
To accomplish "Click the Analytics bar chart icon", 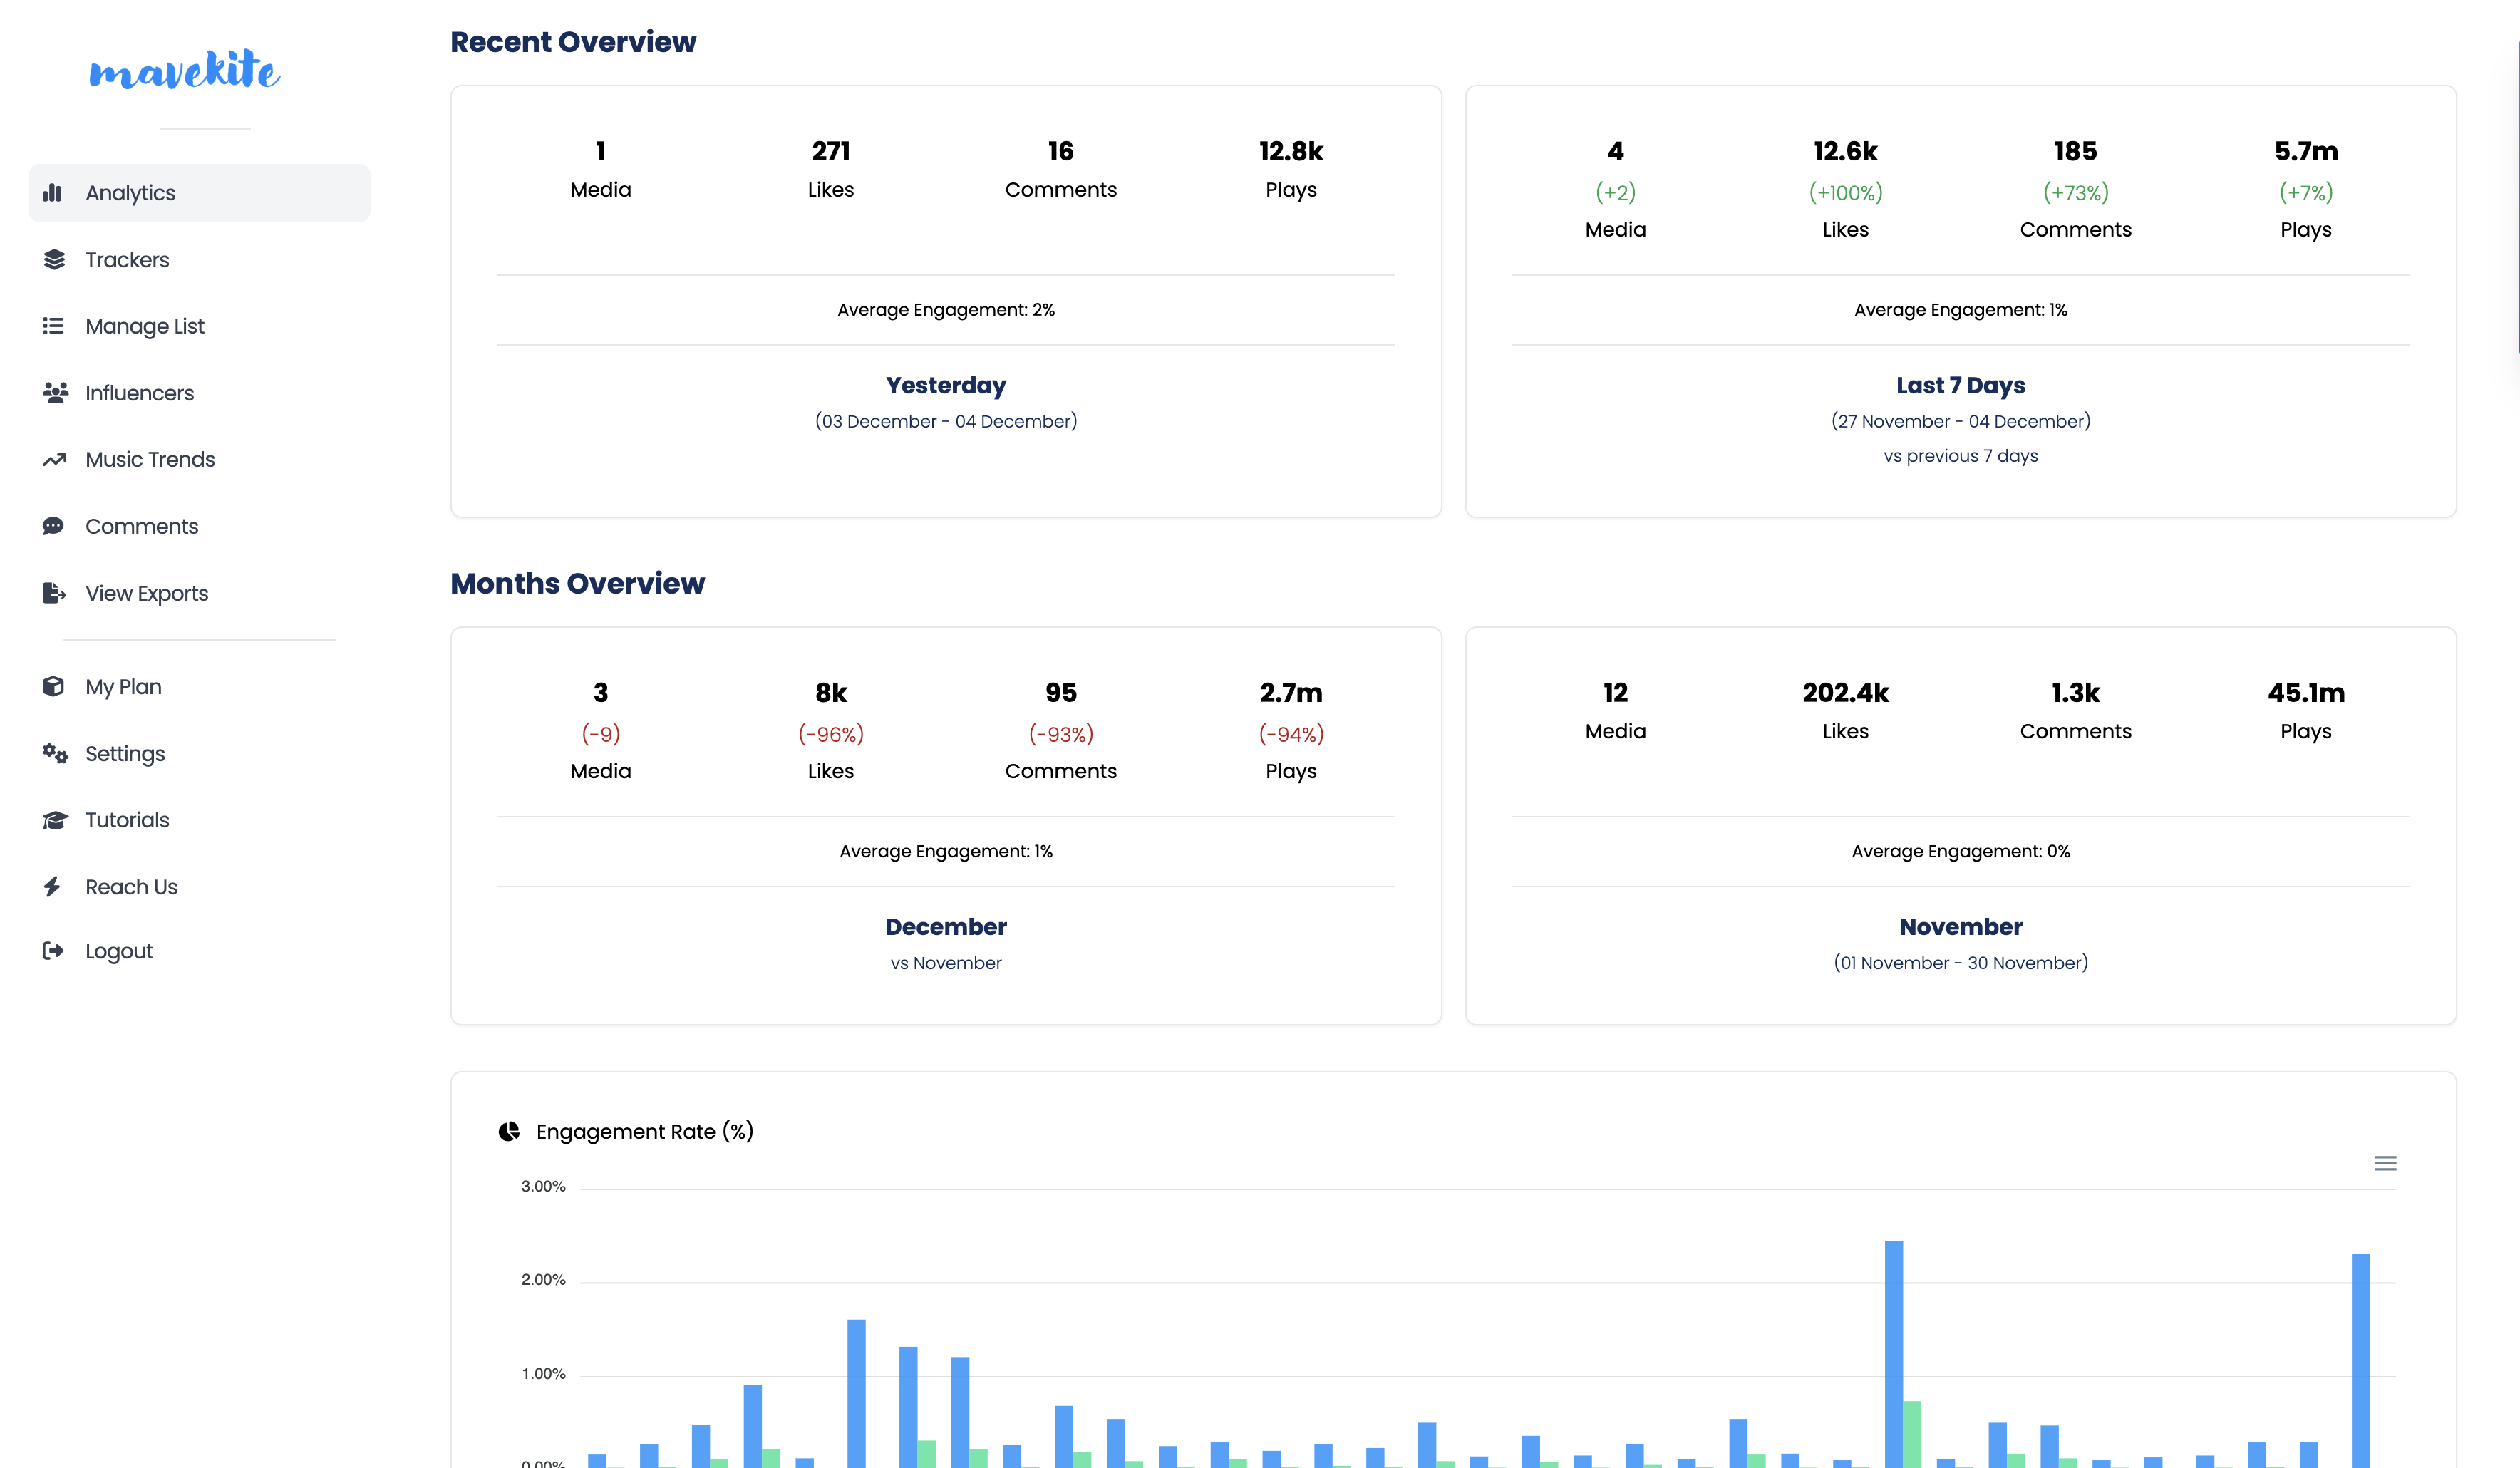I will click(x=53, y=193).
